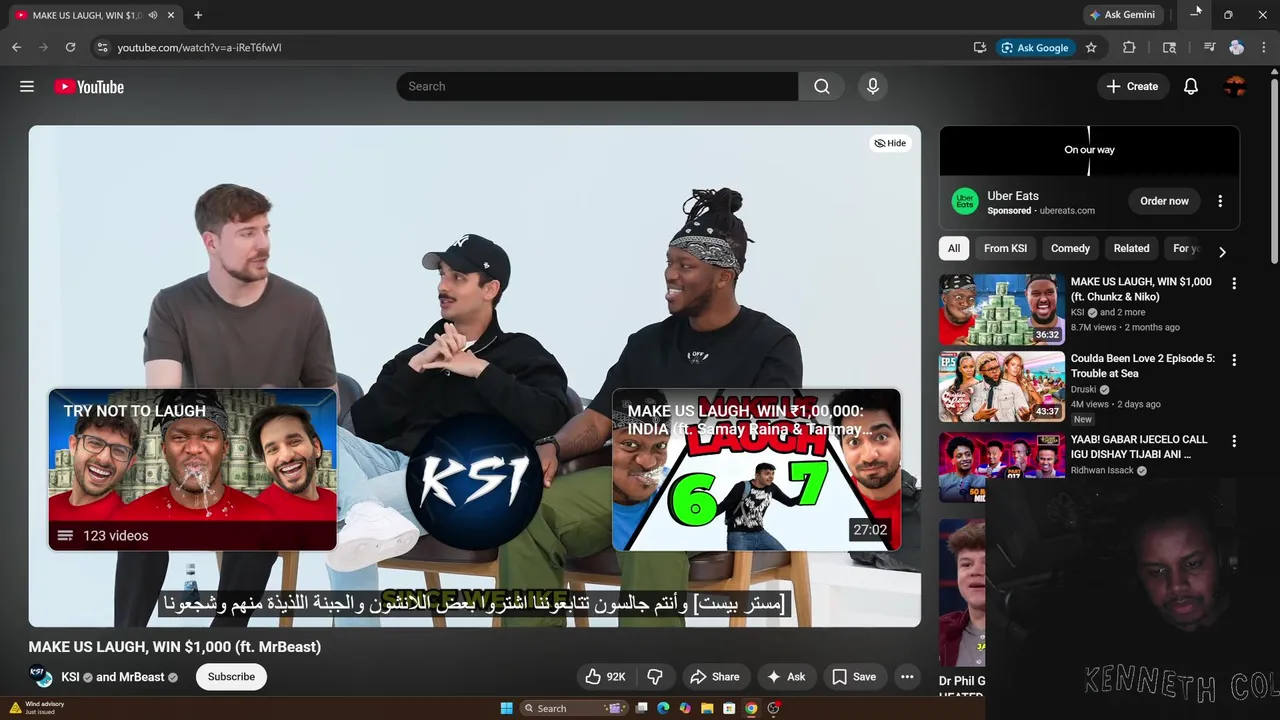The image size is (1280, 720).
Task: Switch to the MAKE US LAUGH browser tab
Action: click(x=85, y=15)
